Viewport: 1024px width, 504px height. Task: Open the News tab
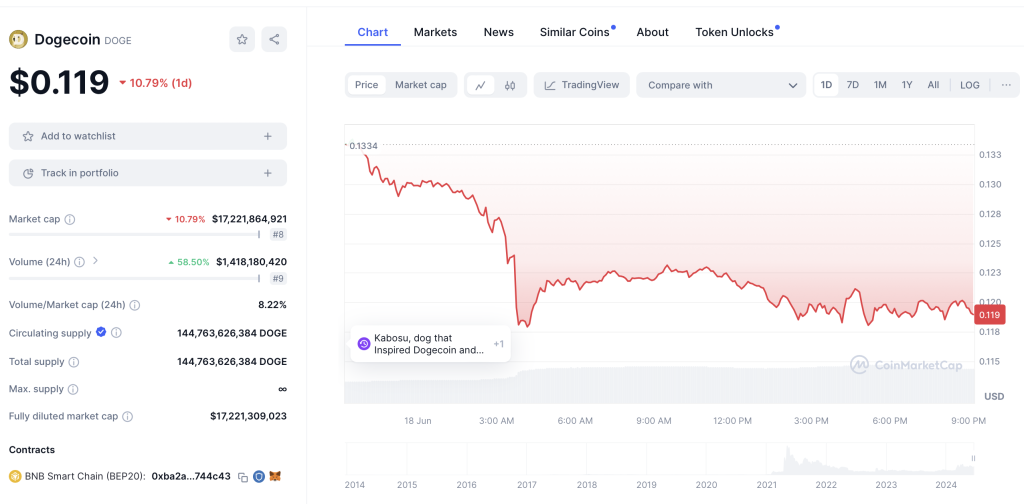[498, 32]
